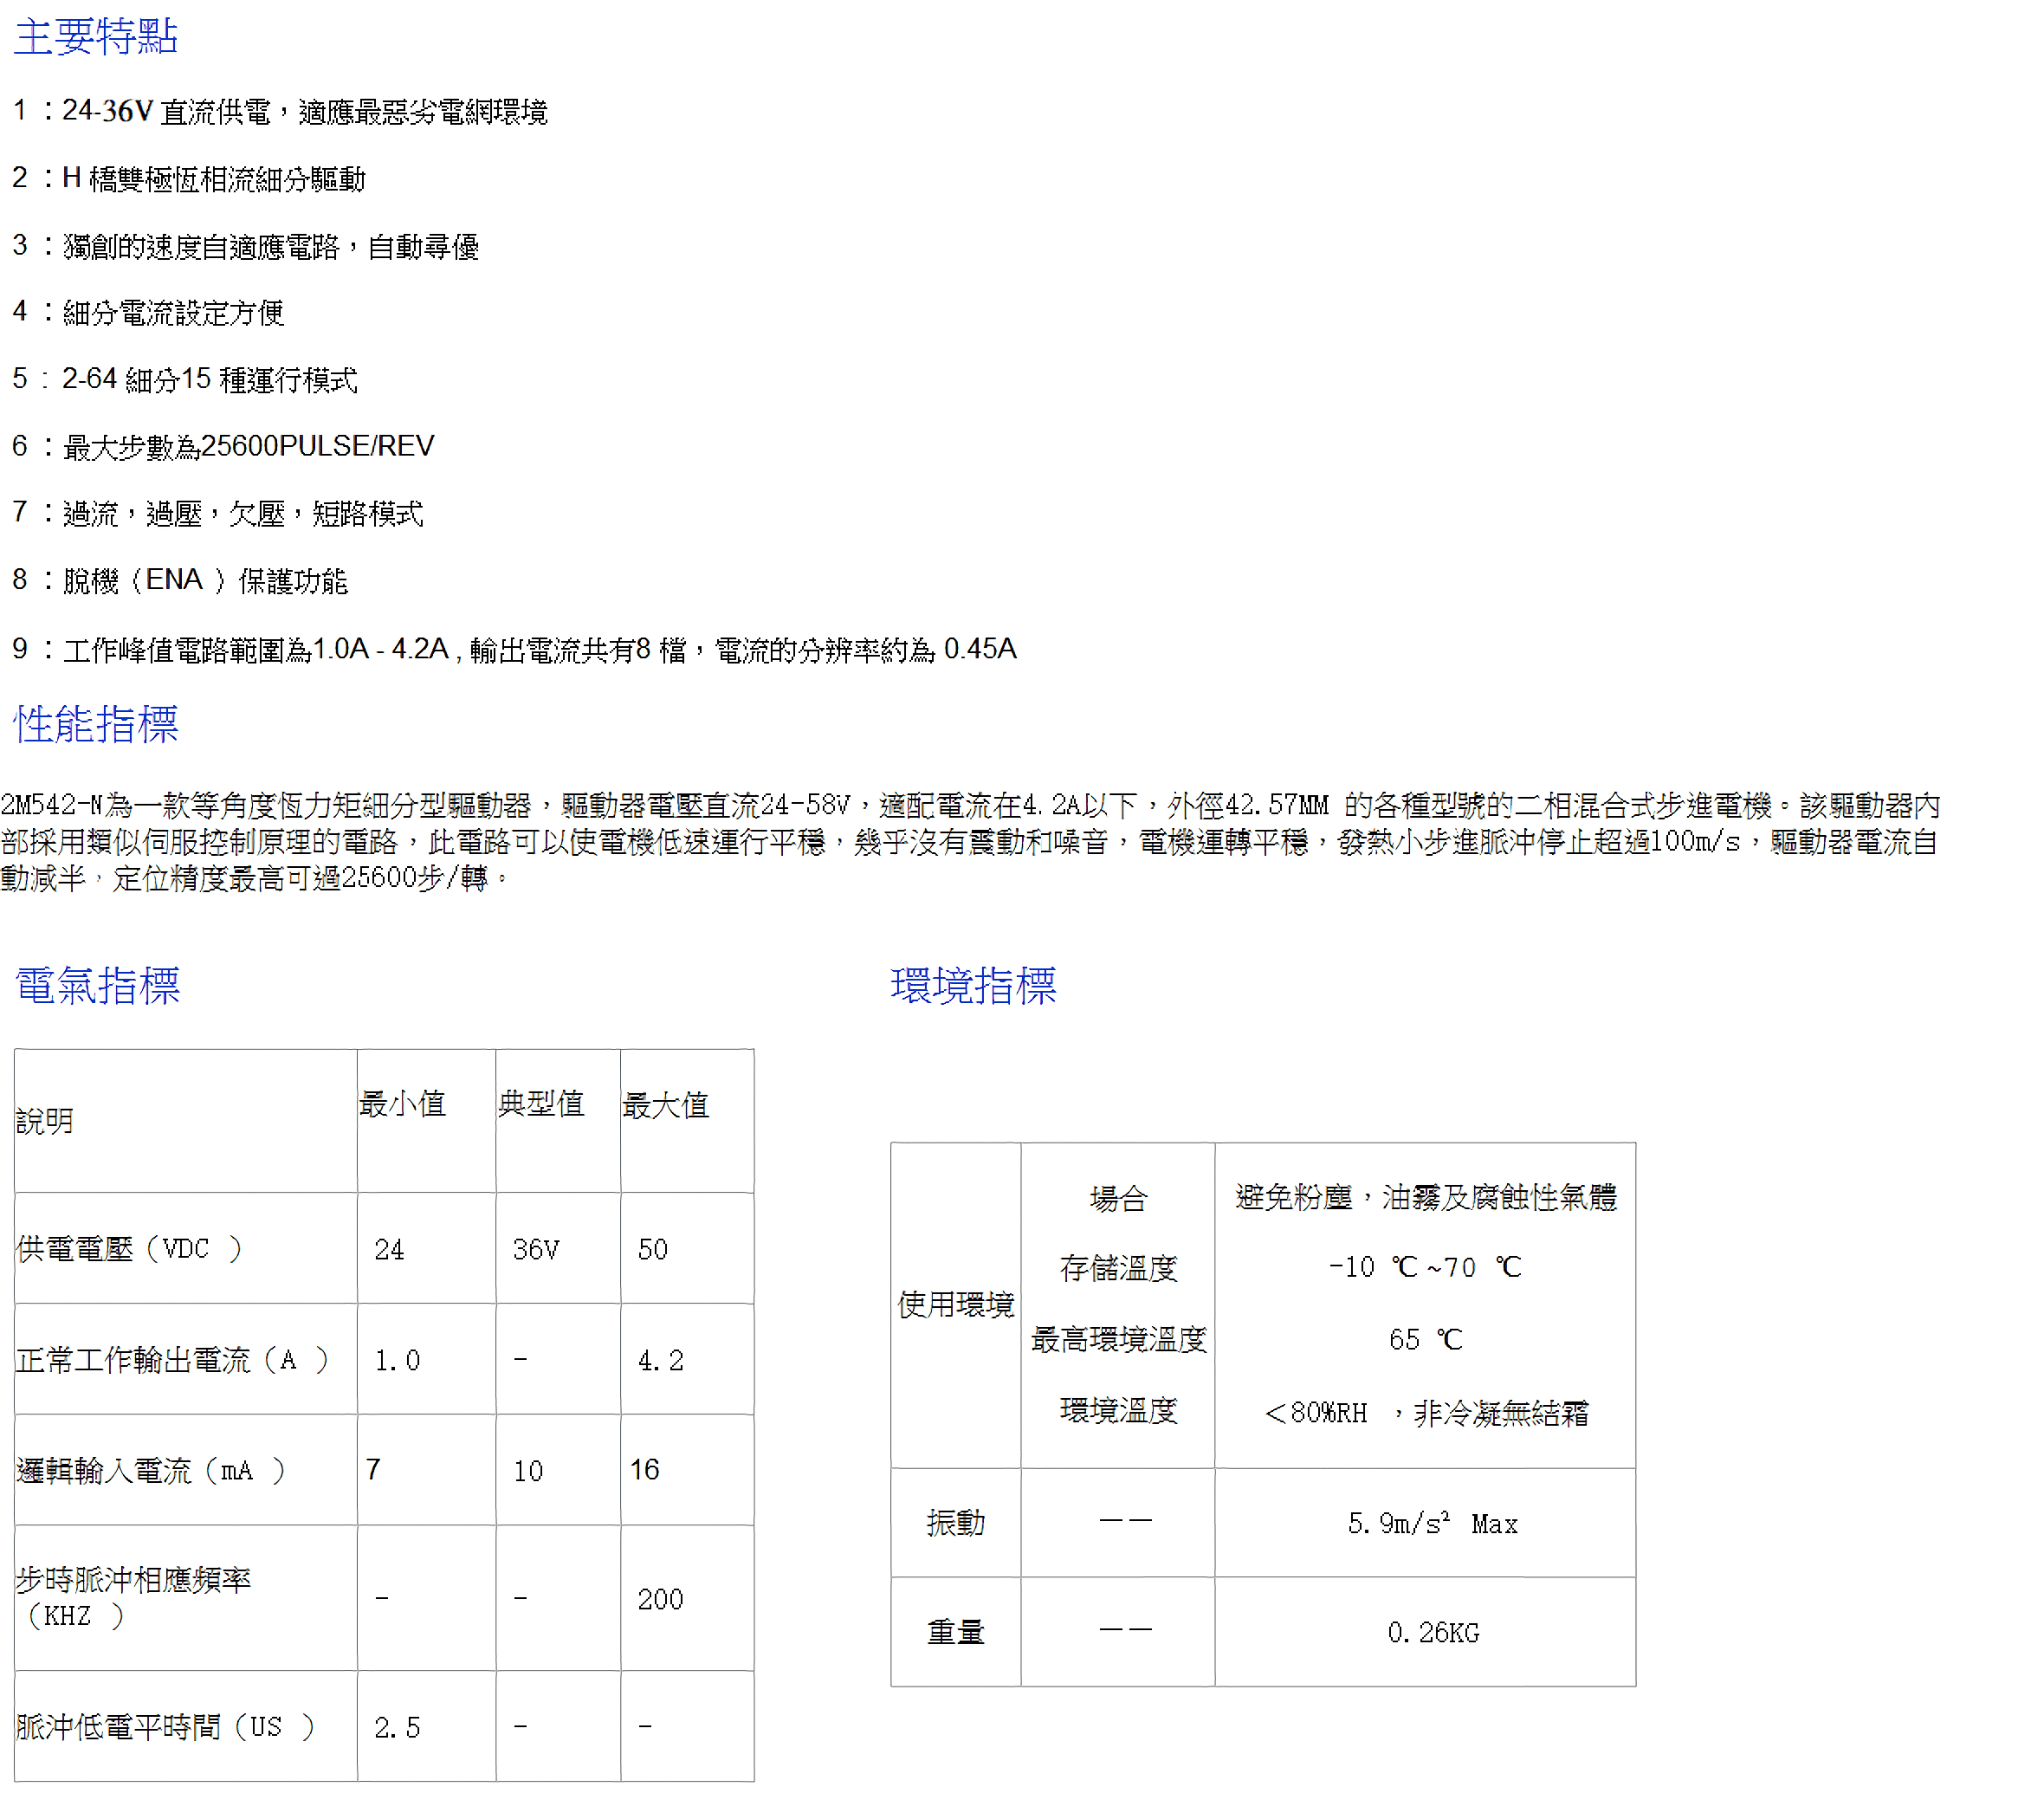Click the 主要特點 heading
This screenshot has height=1819, width=2044.
coord(95,36)
